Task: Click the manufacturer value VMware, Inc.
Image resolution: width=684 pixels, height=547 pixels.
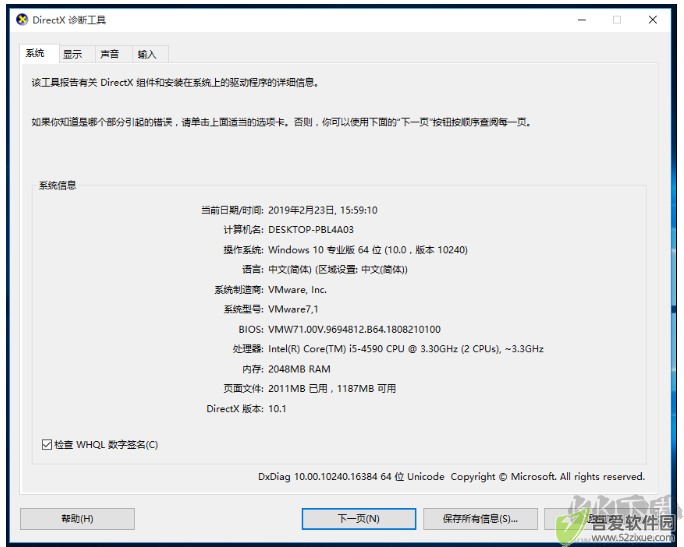Action: 297,290
